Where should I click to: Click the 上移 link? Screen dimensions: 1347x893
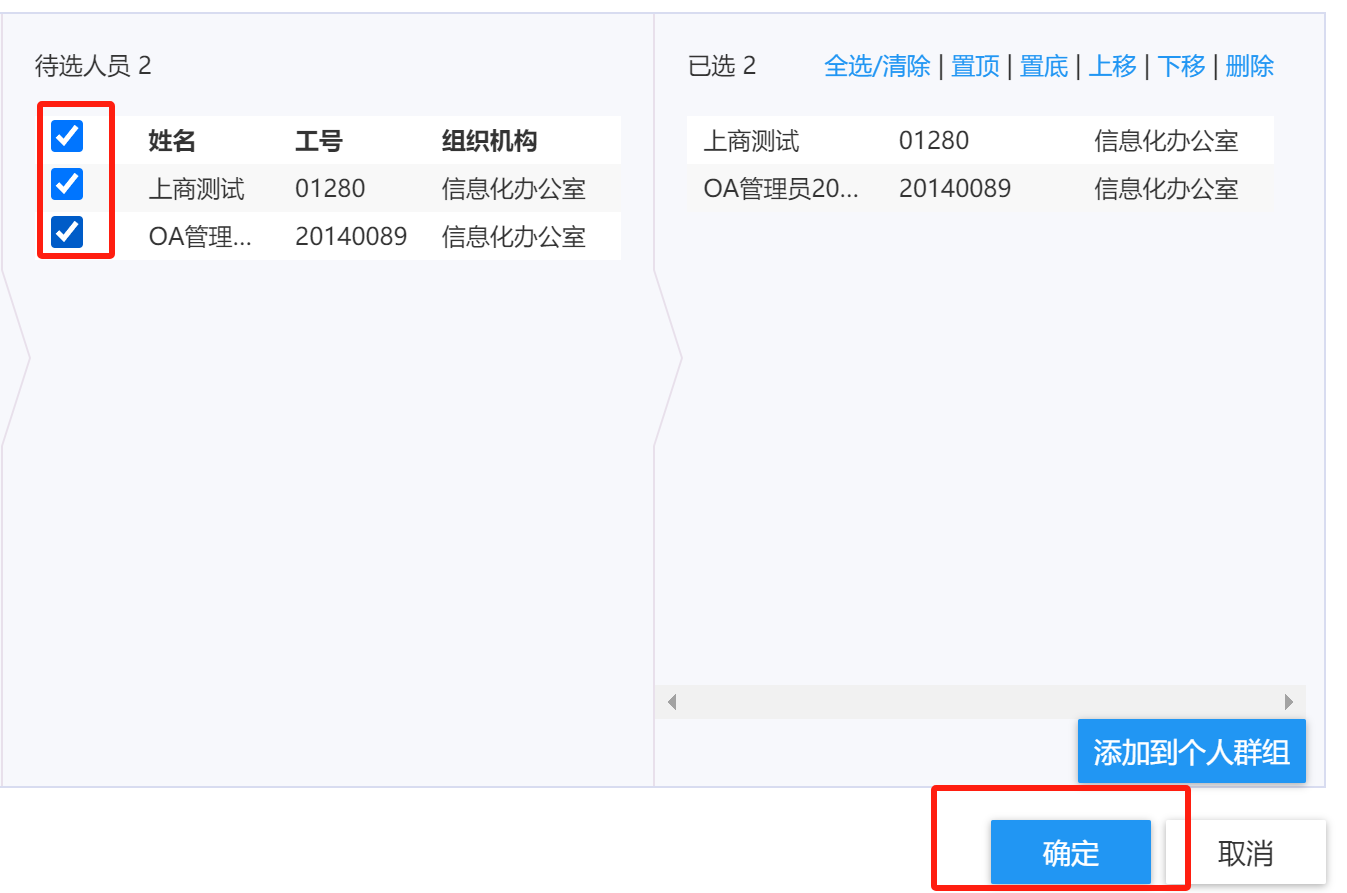pos(1112,66)
